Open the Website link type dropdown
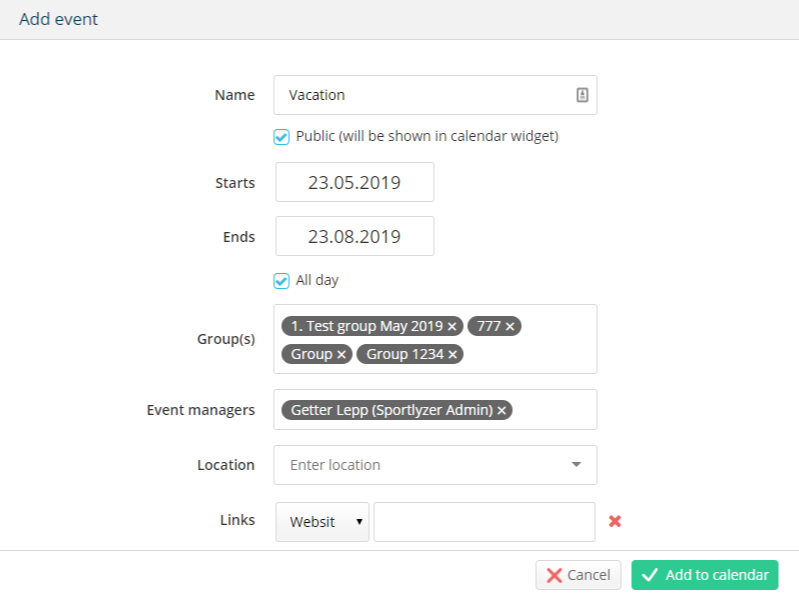This screenshot has height=597, width=799. (x=322, y=522)
